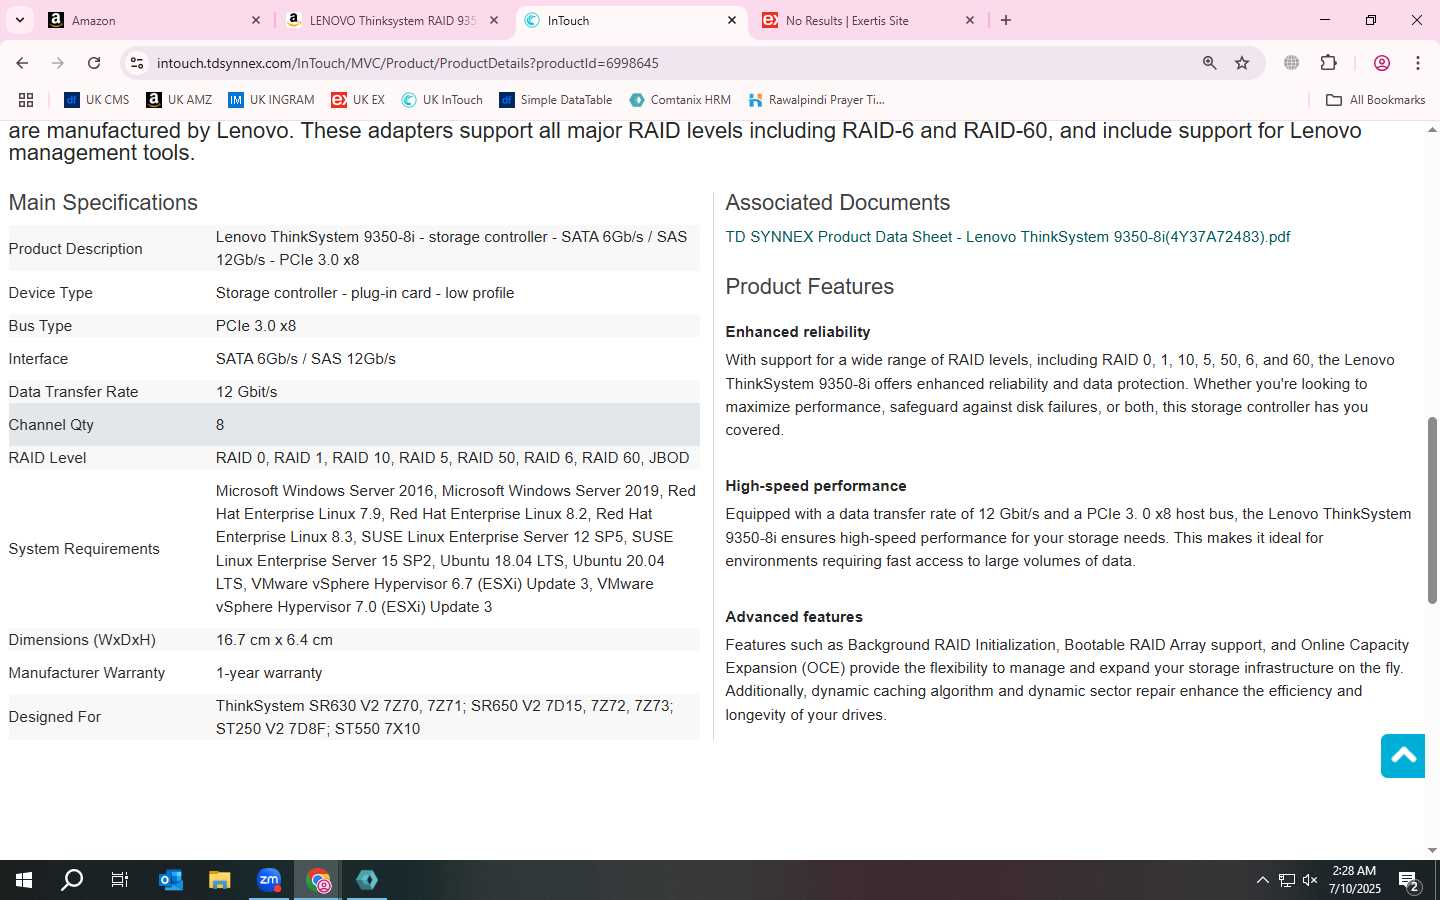
Task: Open TD SYNNEX Product Data Sheet pdf link
Action: [x=1007, y=237]
